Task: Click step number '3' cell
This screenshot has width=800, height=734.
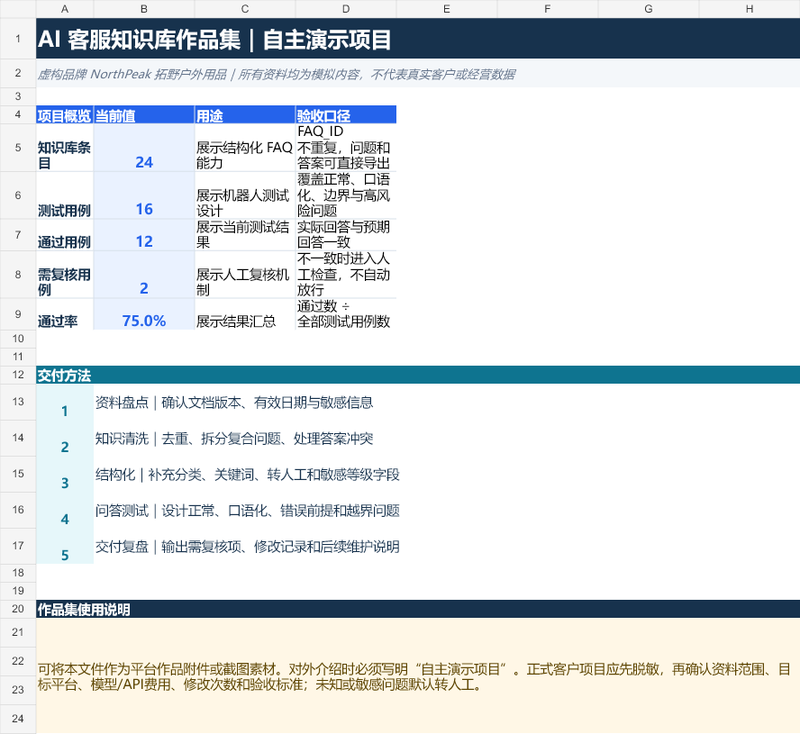Action: 65,474
